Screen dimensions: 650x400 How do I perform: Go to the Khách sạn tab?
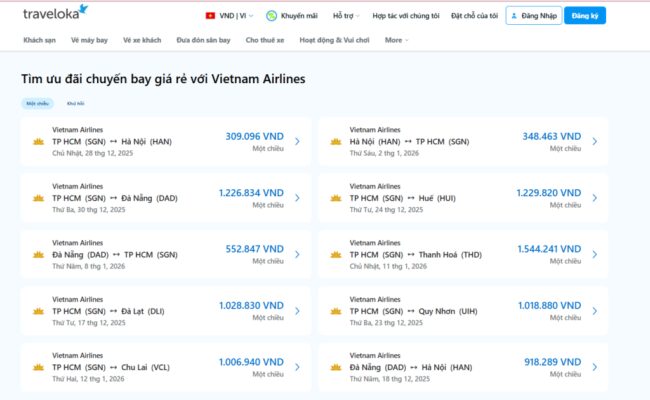[x=39, y=40]
